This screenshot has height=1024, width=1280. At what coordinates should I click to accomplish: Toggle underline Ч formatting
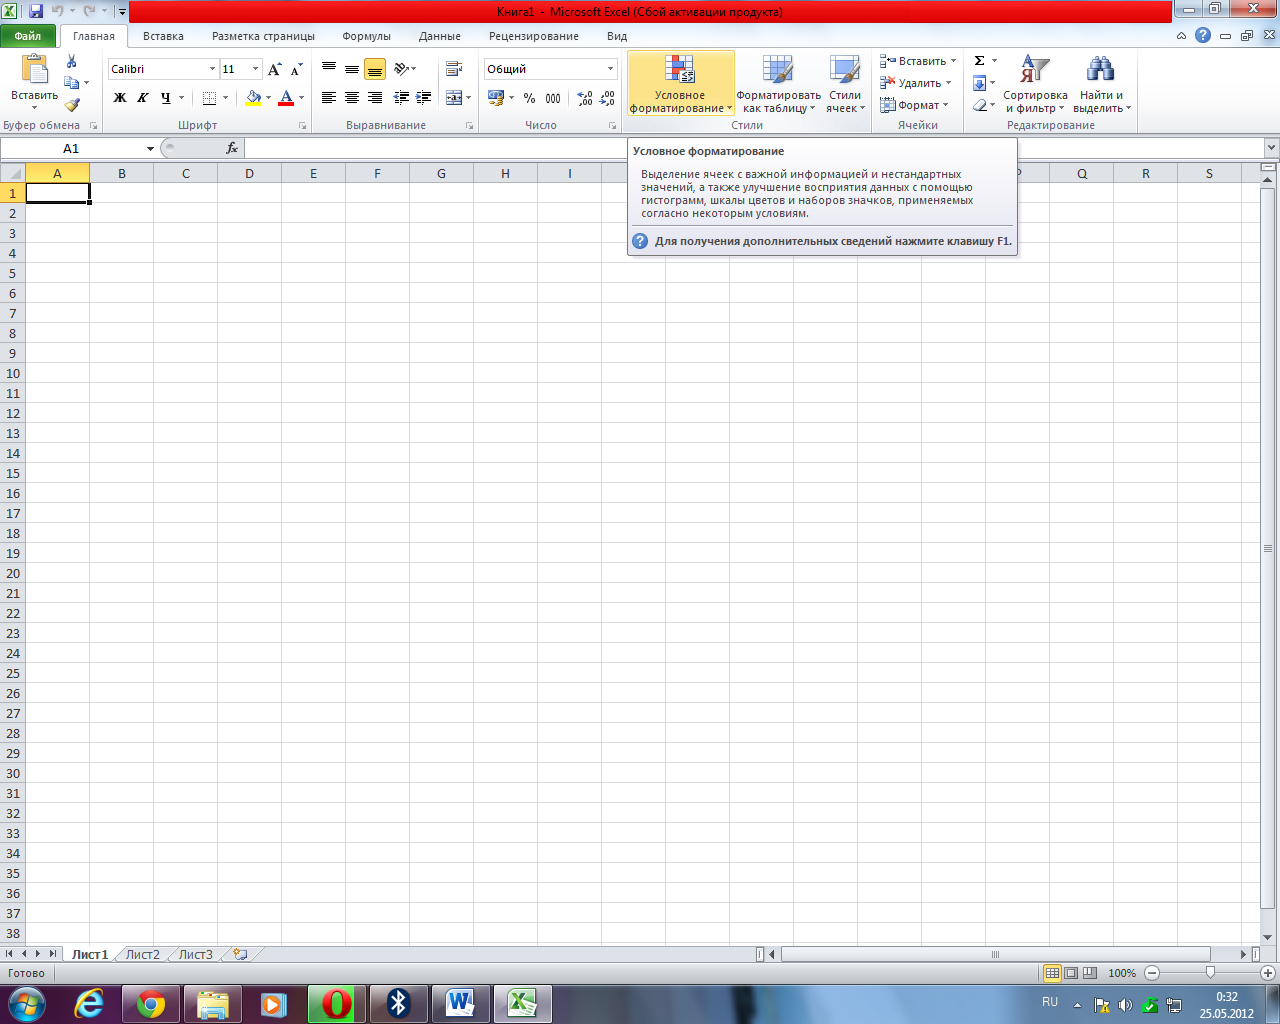pyautogui.click(x=166, y=98)
